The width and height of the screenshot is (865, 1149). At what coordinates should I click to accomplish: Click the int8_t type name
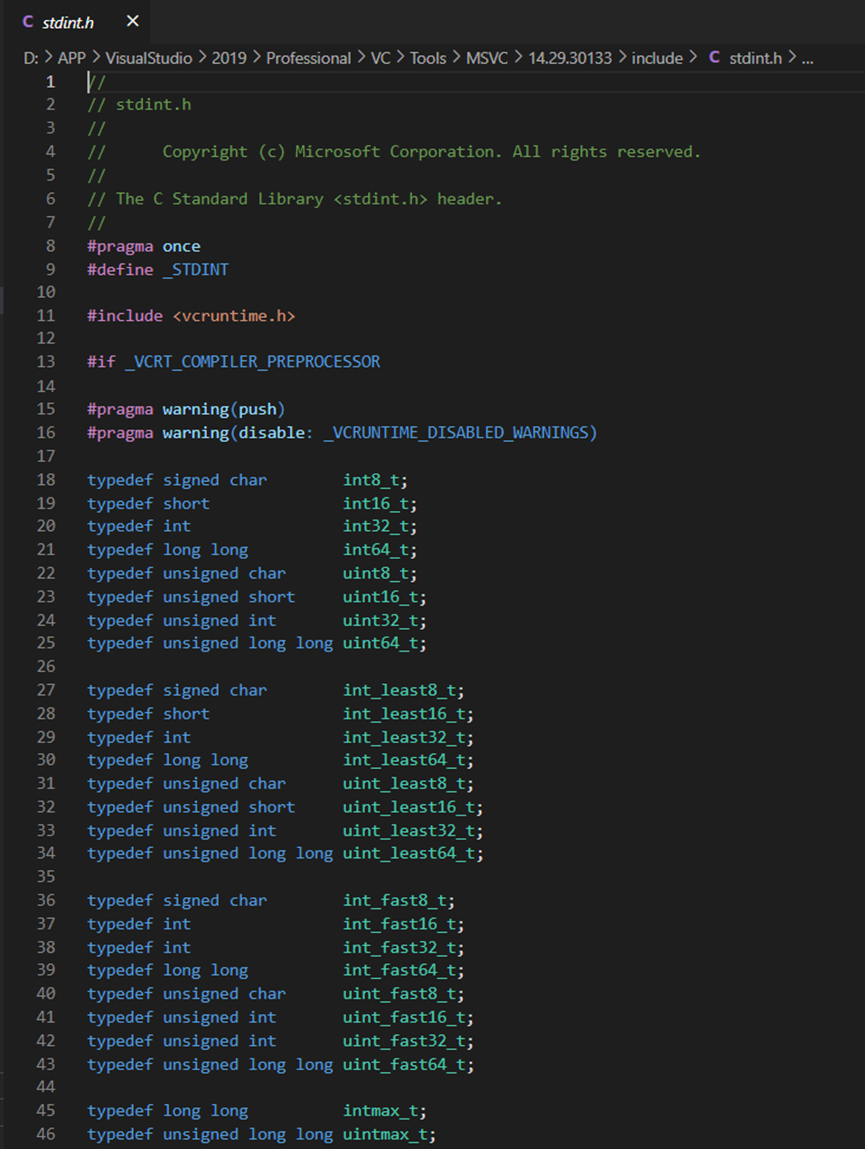tap(371, 480)
